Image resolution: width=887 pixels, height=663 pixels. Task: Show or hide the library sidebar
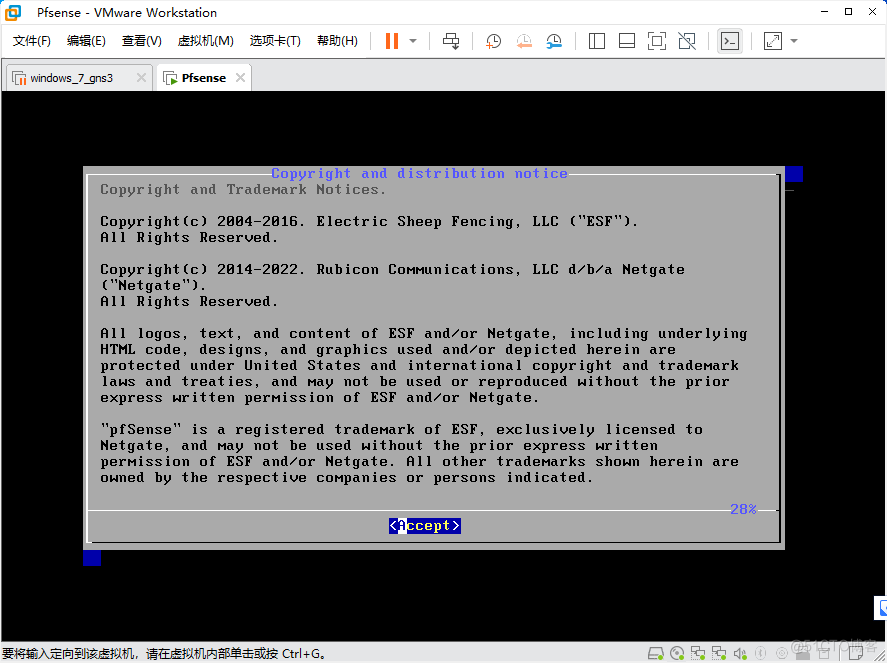pyautogui.click(x=597, y=41)
